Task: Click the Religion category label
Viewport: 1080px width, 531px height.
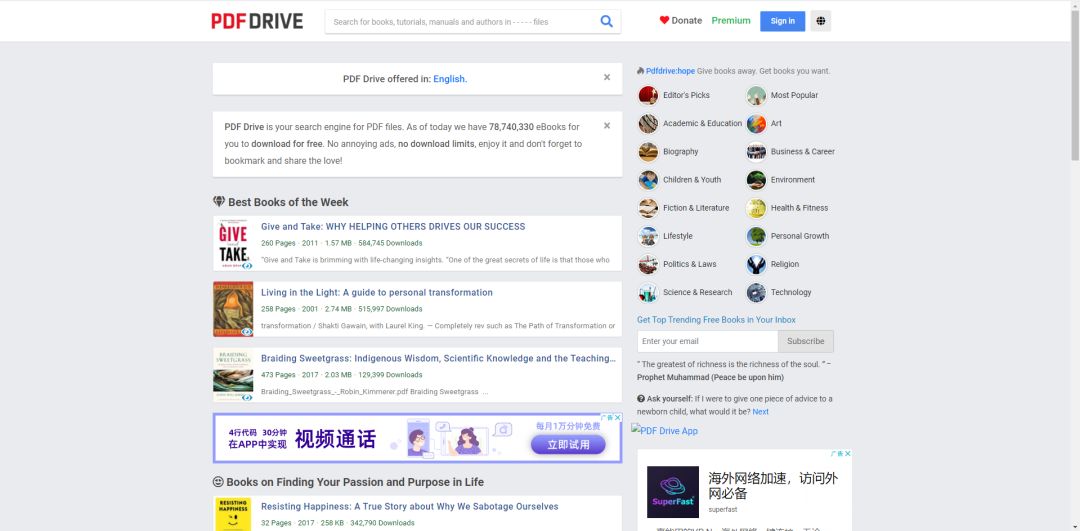Action: [785, 264]
